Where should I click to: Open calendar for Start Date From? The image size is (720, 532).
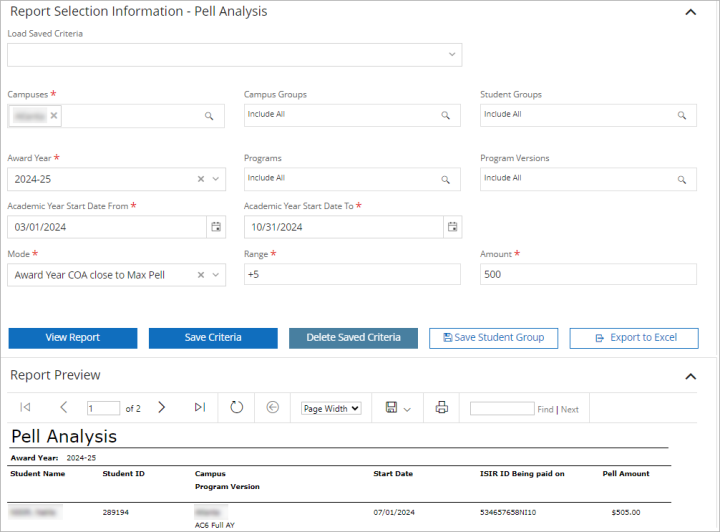216,227
